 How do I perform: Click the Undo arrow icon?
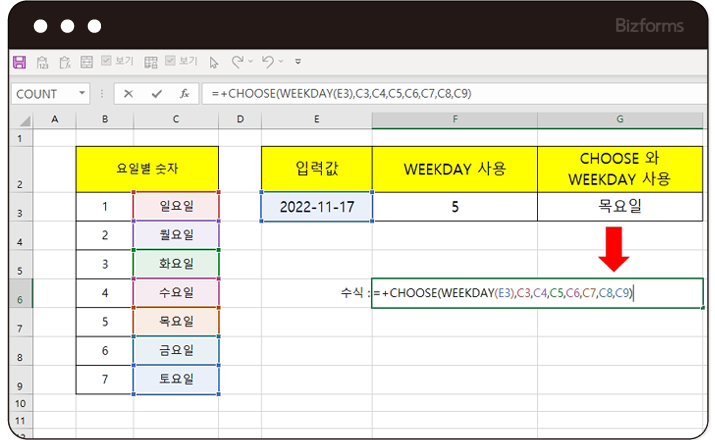click(268, 62)
